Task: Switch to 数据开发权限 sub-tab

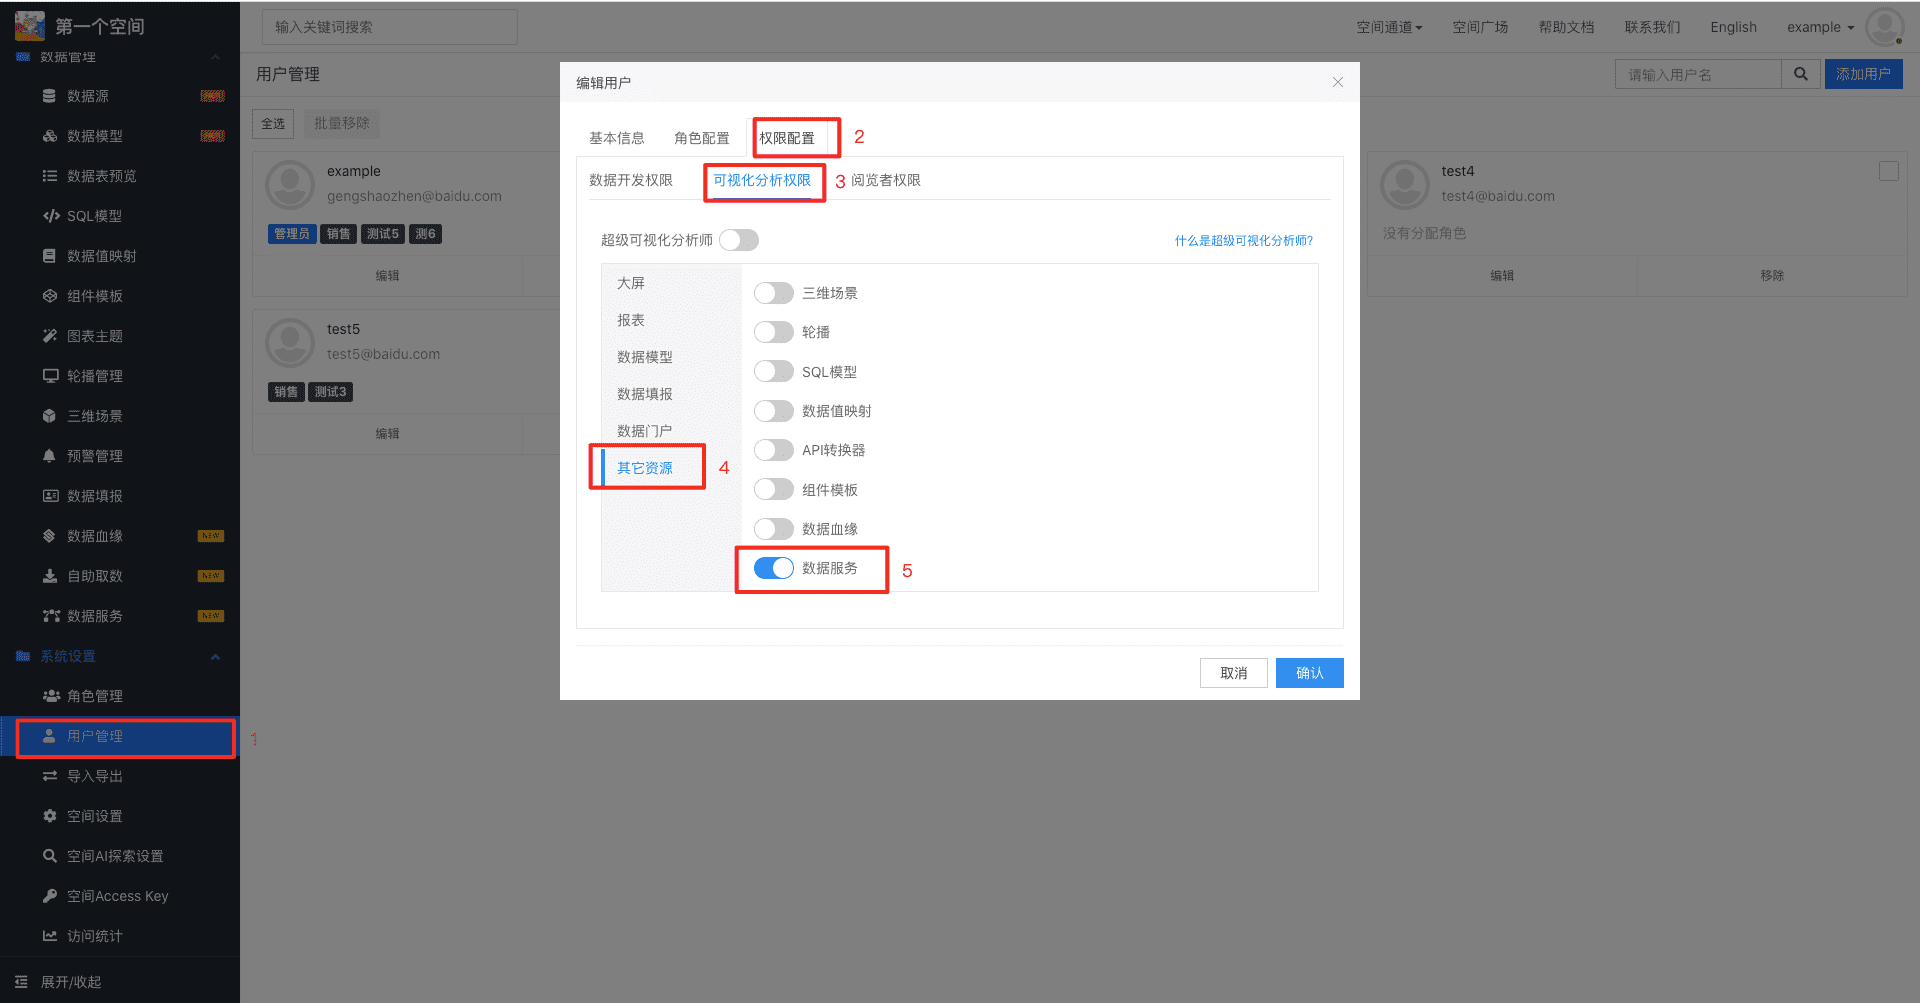Action: point(631,180)
